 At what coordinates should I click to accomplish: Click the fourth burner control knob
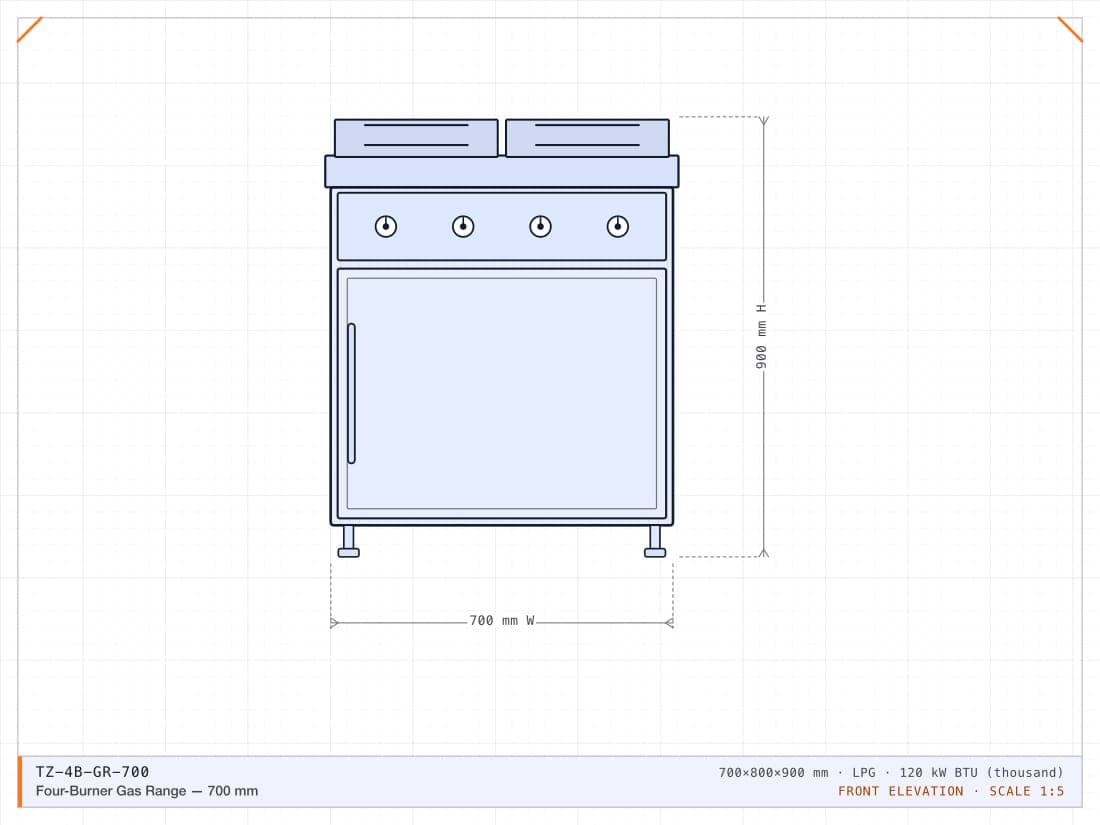(617, 227)
